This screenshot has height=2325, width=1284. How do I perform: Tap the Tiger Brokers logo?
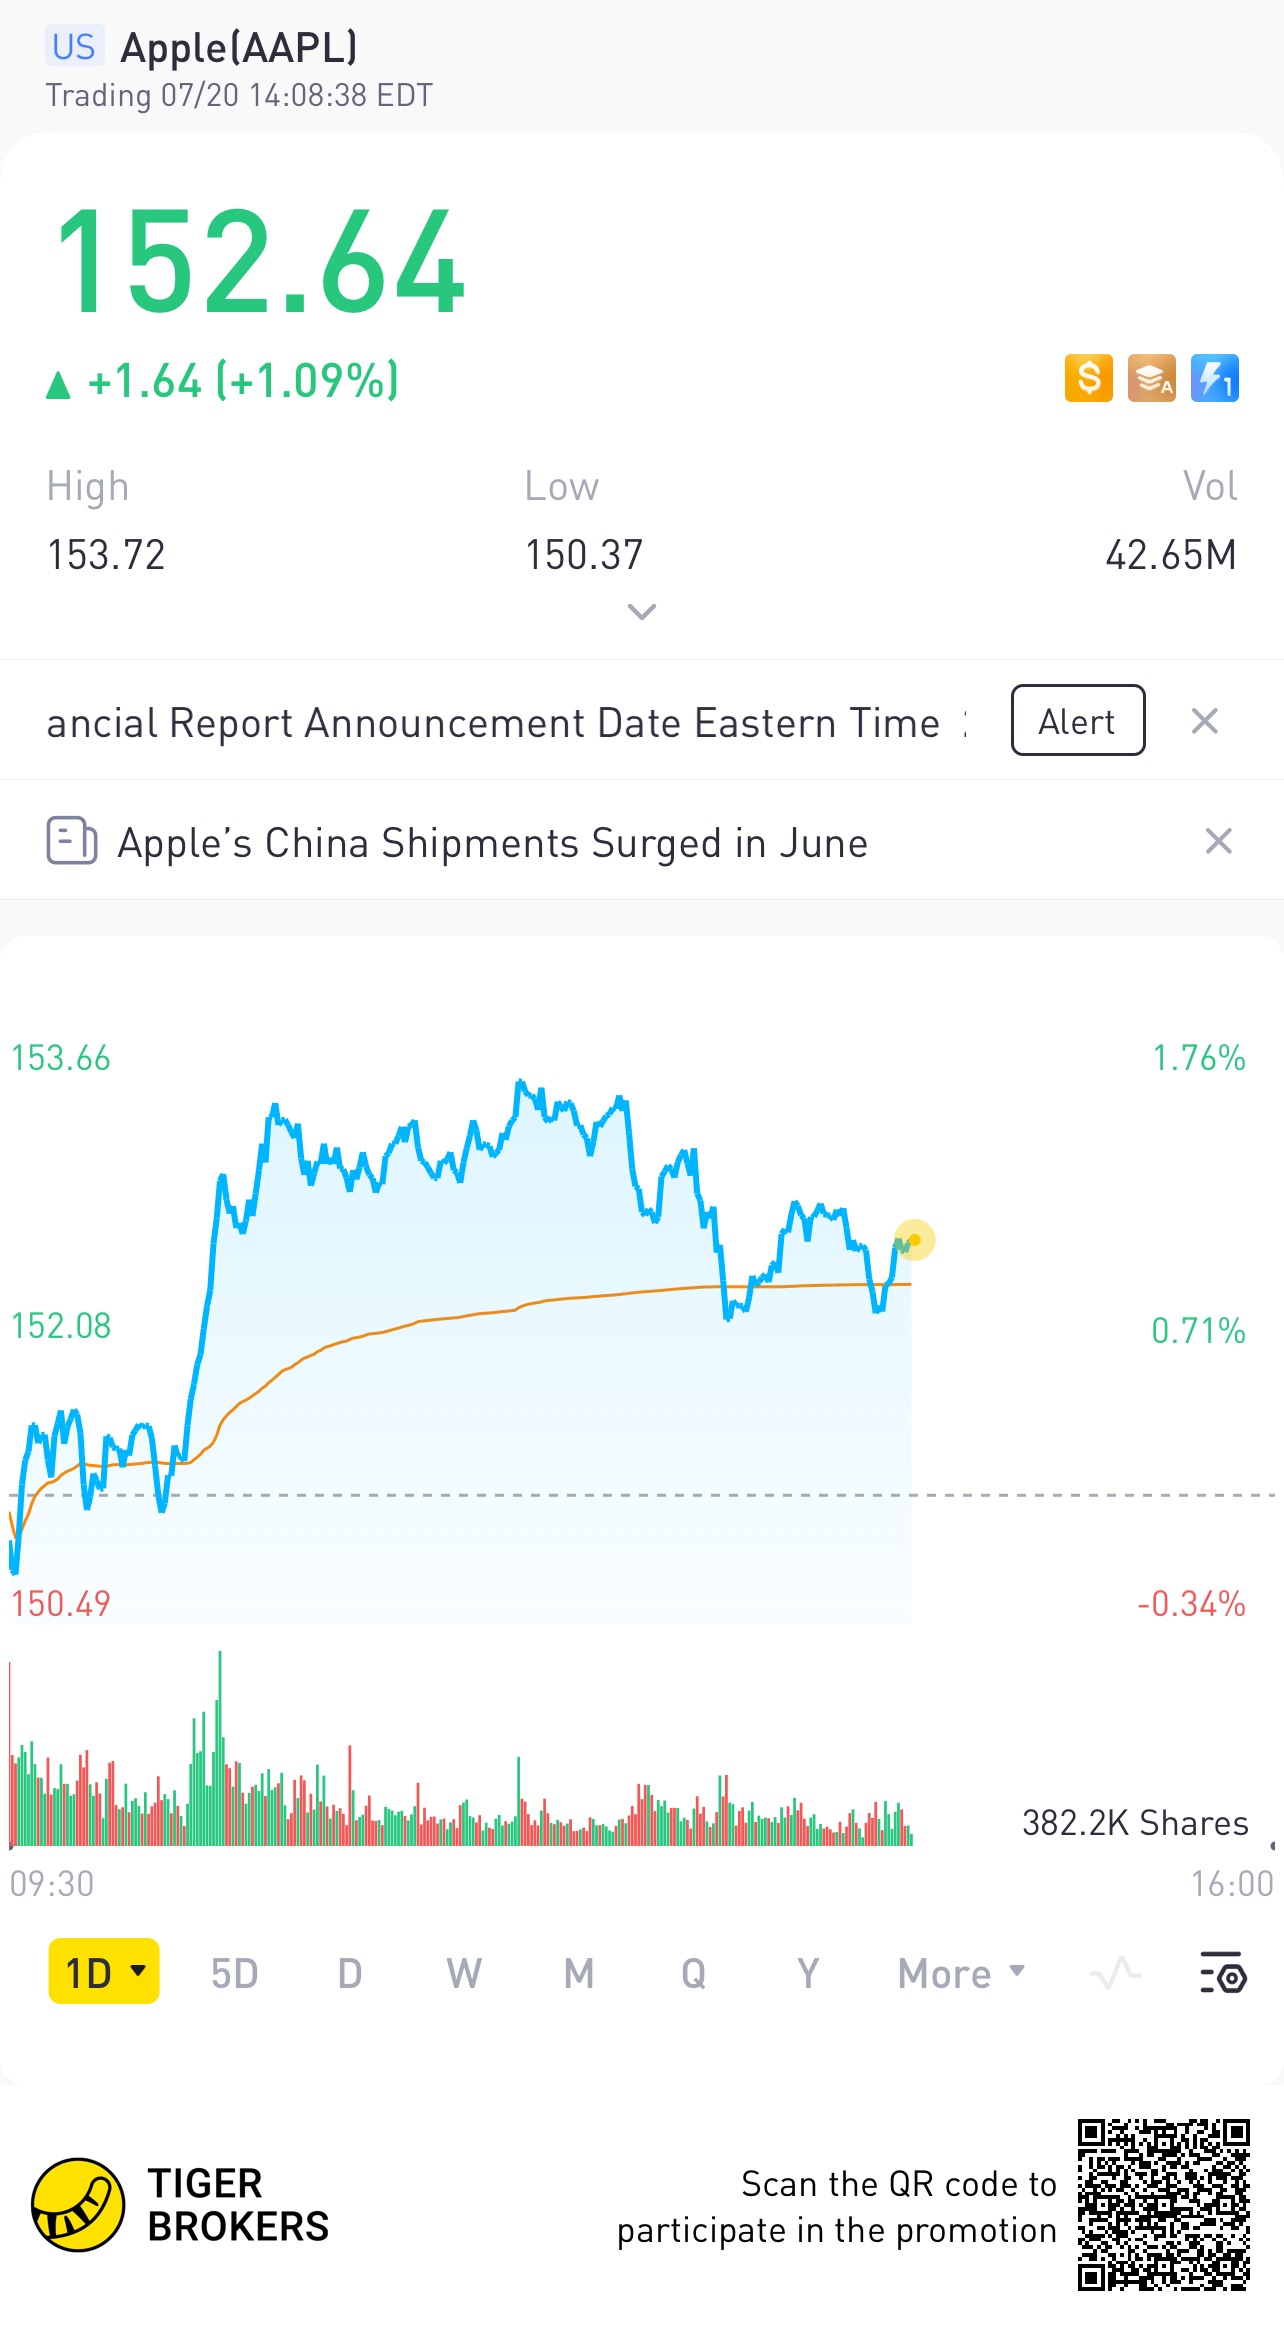[x=78, y=2204]
